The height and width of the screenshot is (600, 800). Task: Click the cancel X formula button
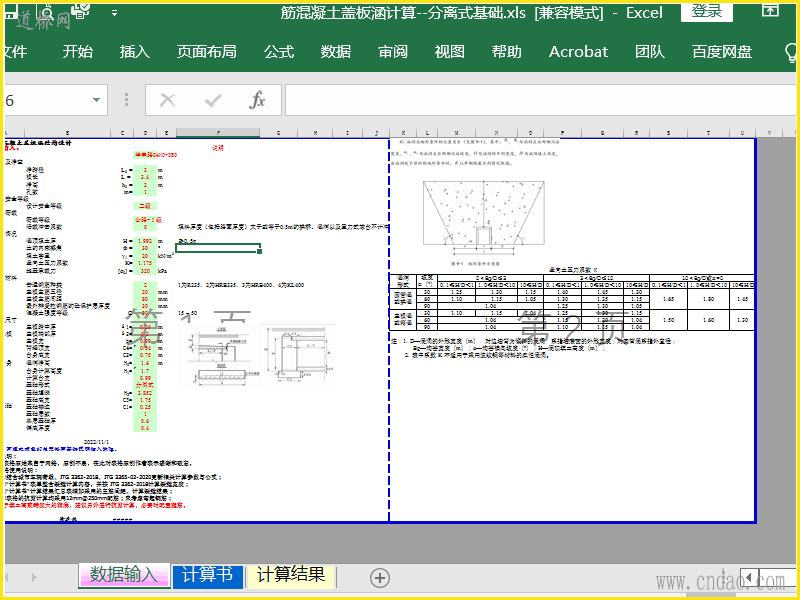click(x=167, y=100)
